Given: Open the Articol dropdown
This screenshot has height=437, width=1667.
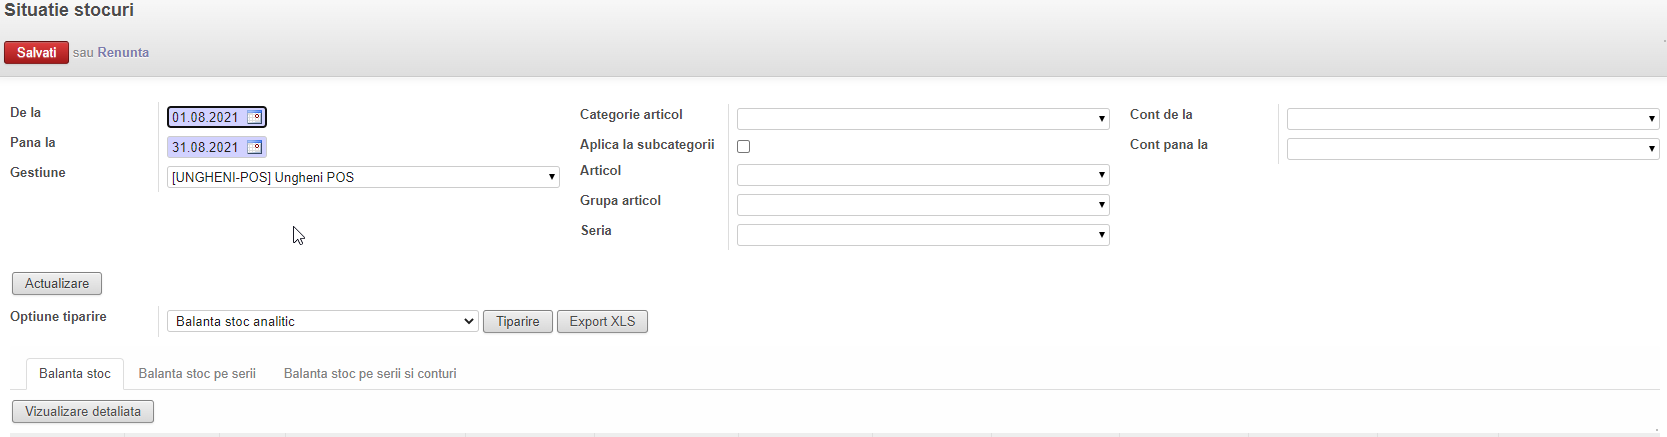Looking at the screenshot, I should (x=922, y=175).
